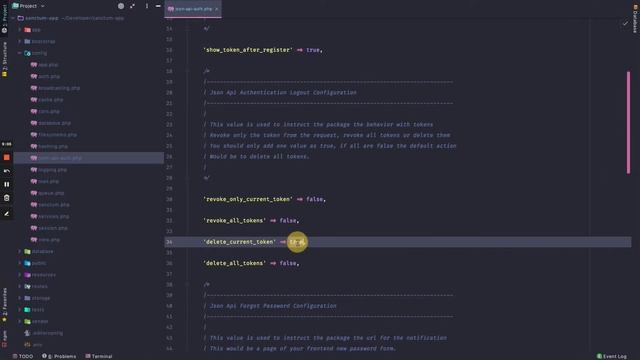
Task: Open auth.php in the config folder
Action: tap(49, 76)
